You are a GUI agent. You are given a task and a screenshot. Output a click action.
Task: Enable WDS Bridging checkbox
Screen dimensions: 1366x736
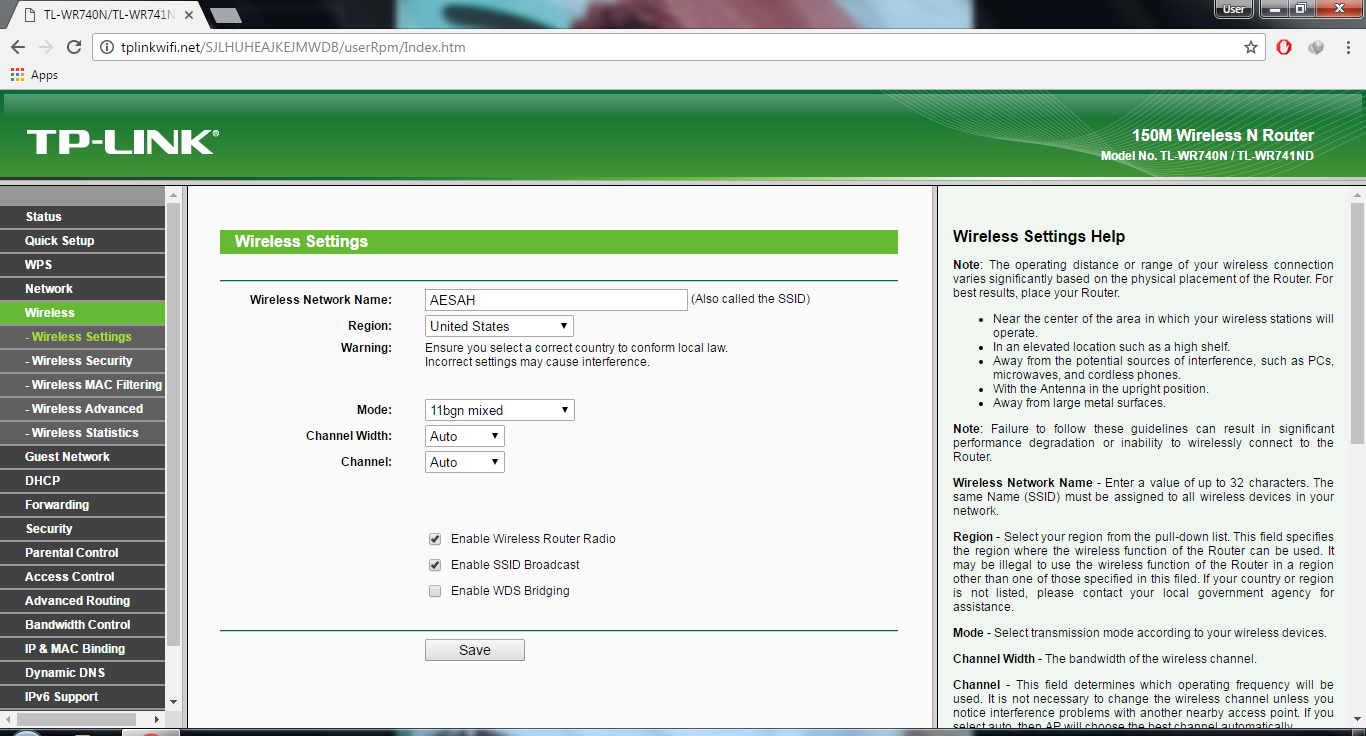coord(435,591)
